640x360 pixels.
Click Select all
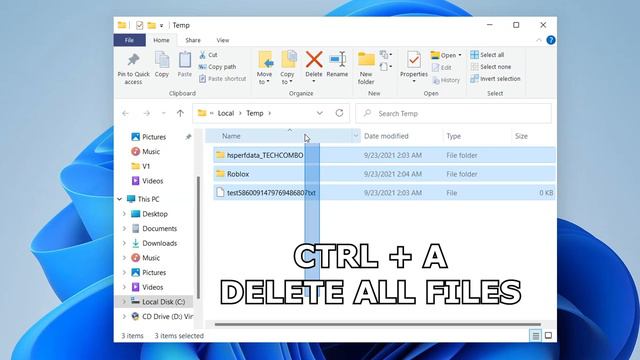[487, 55]
